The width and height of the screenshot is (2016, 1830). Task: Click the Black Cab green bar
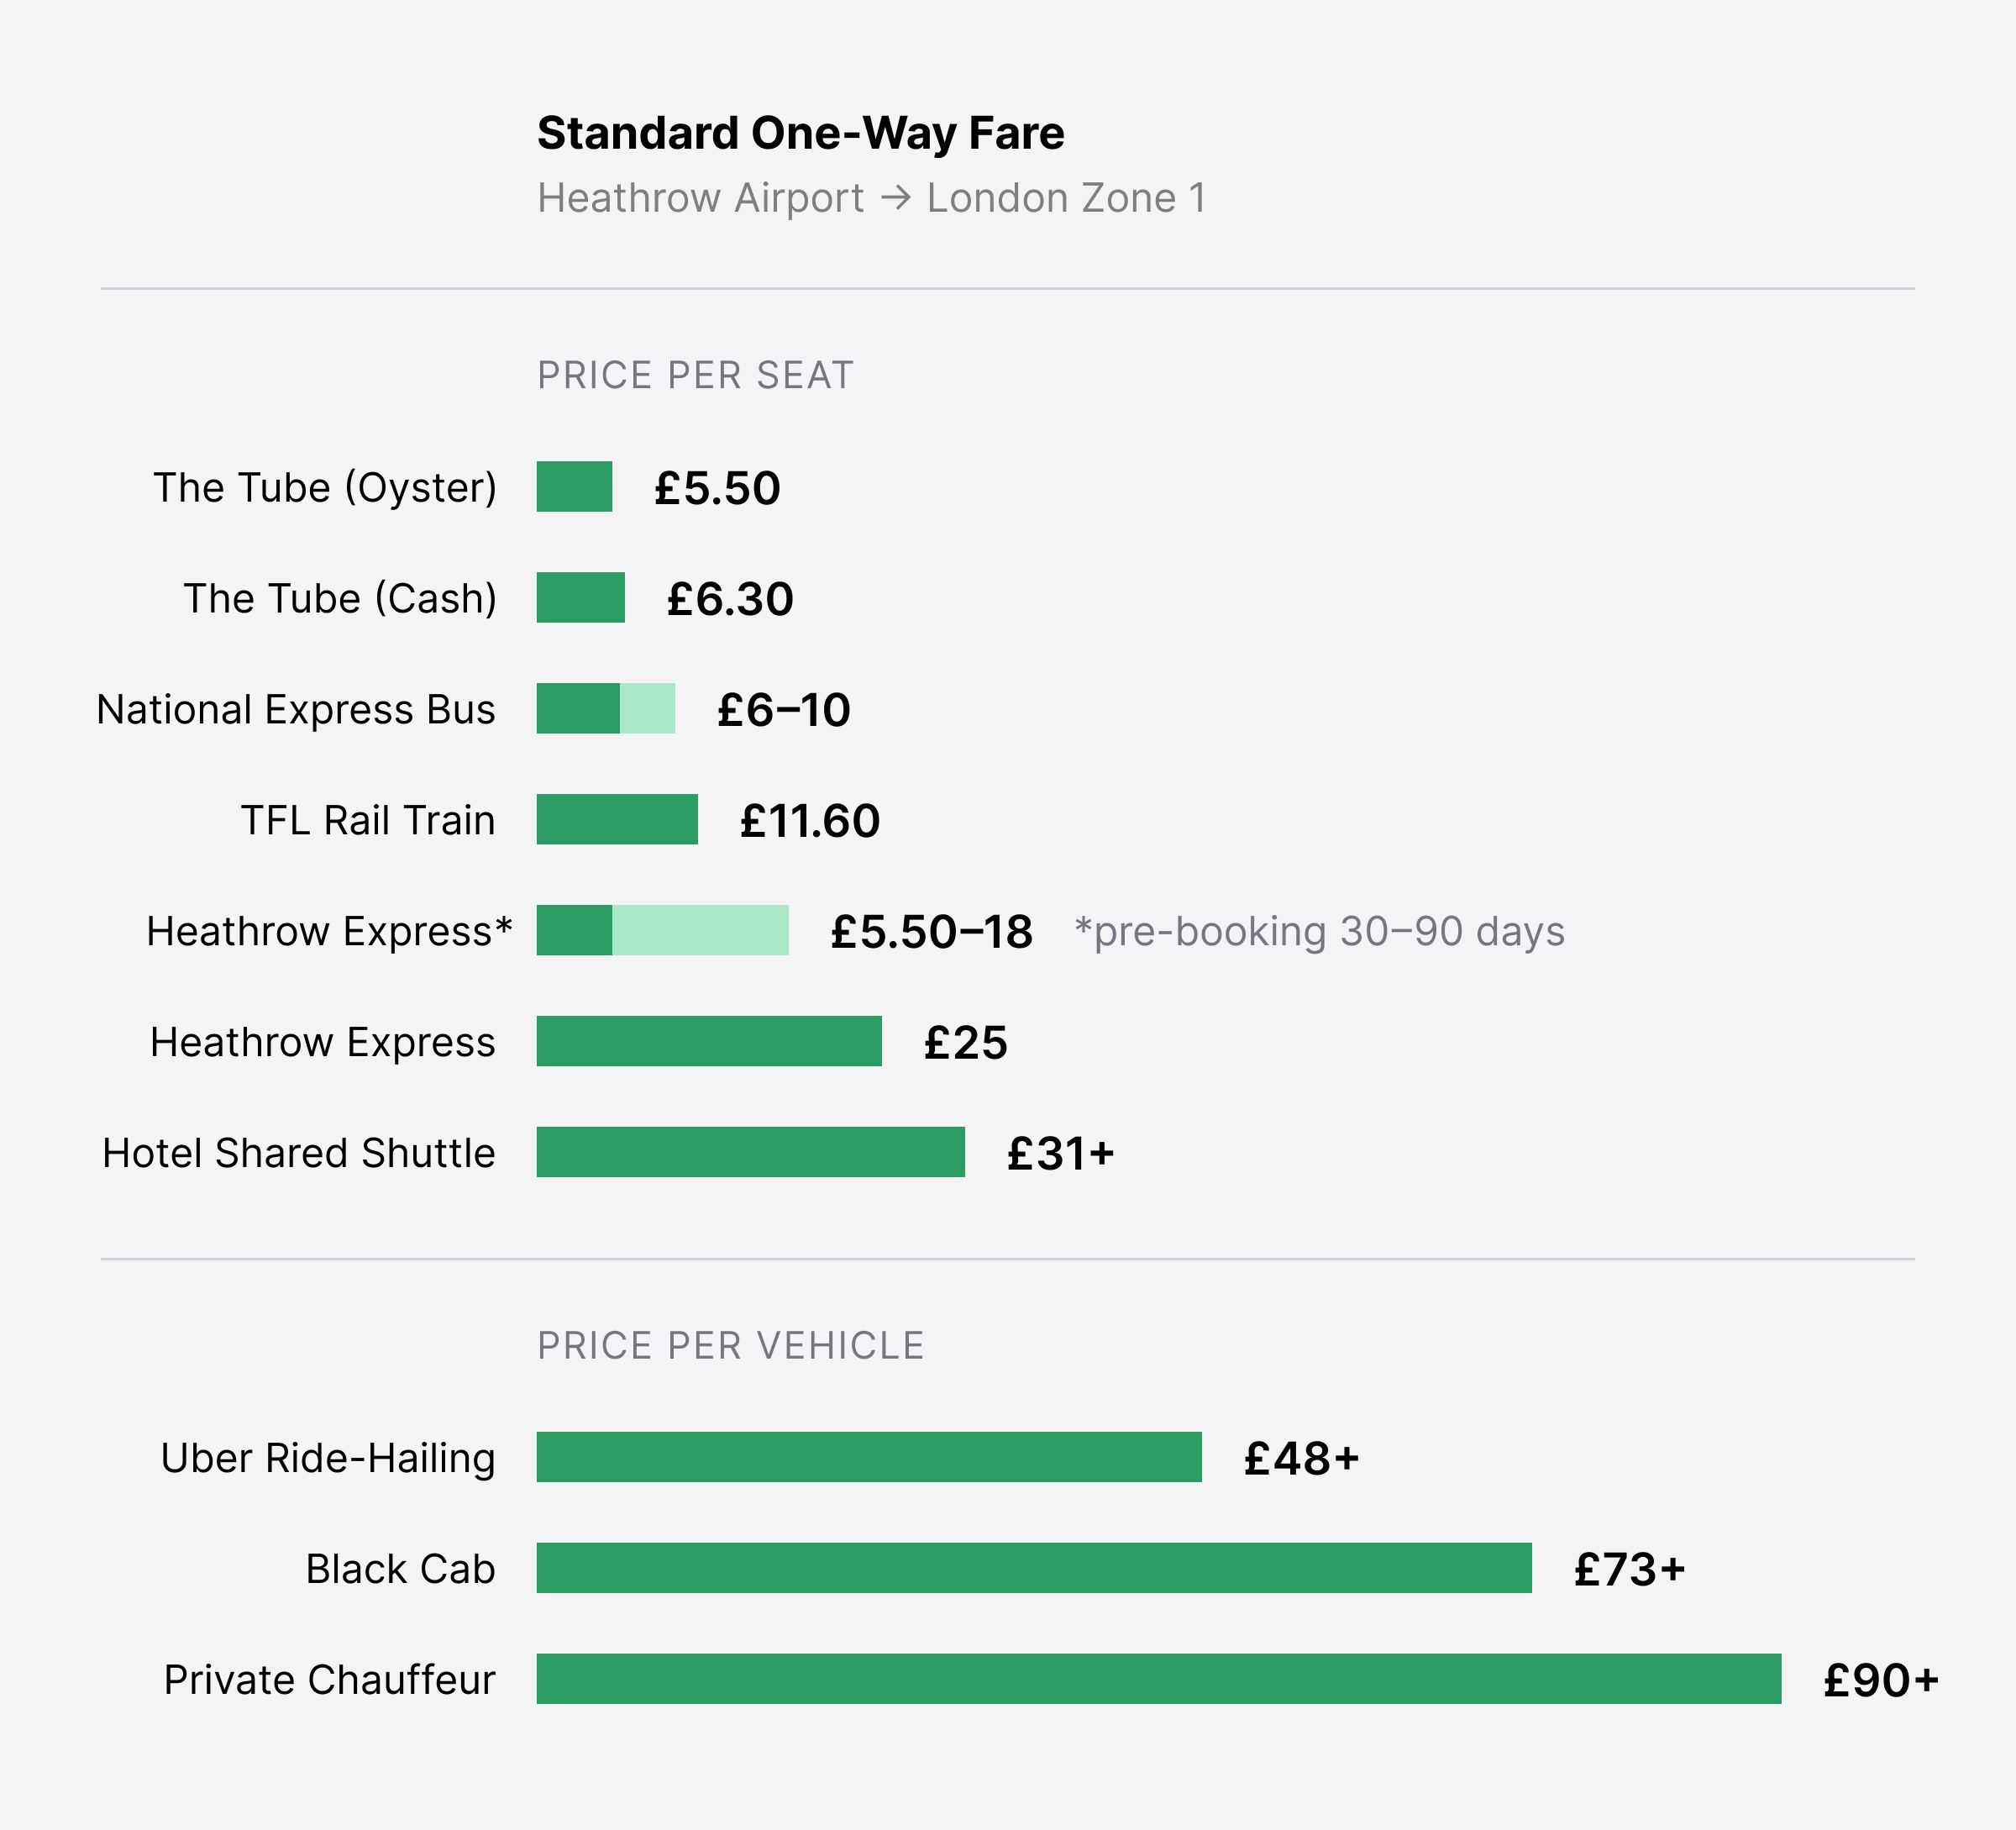[1034, 1569]
